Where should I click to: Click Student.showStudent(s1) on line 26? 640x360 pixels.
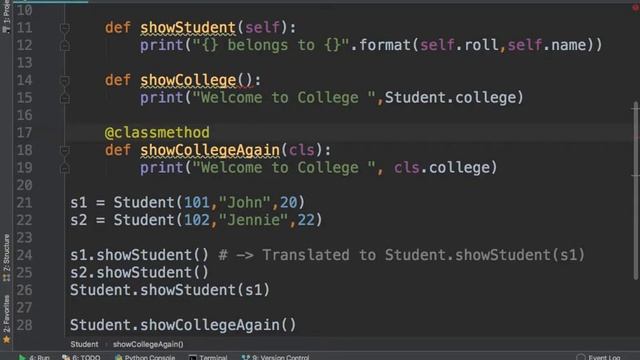click(x=170, y=290)
